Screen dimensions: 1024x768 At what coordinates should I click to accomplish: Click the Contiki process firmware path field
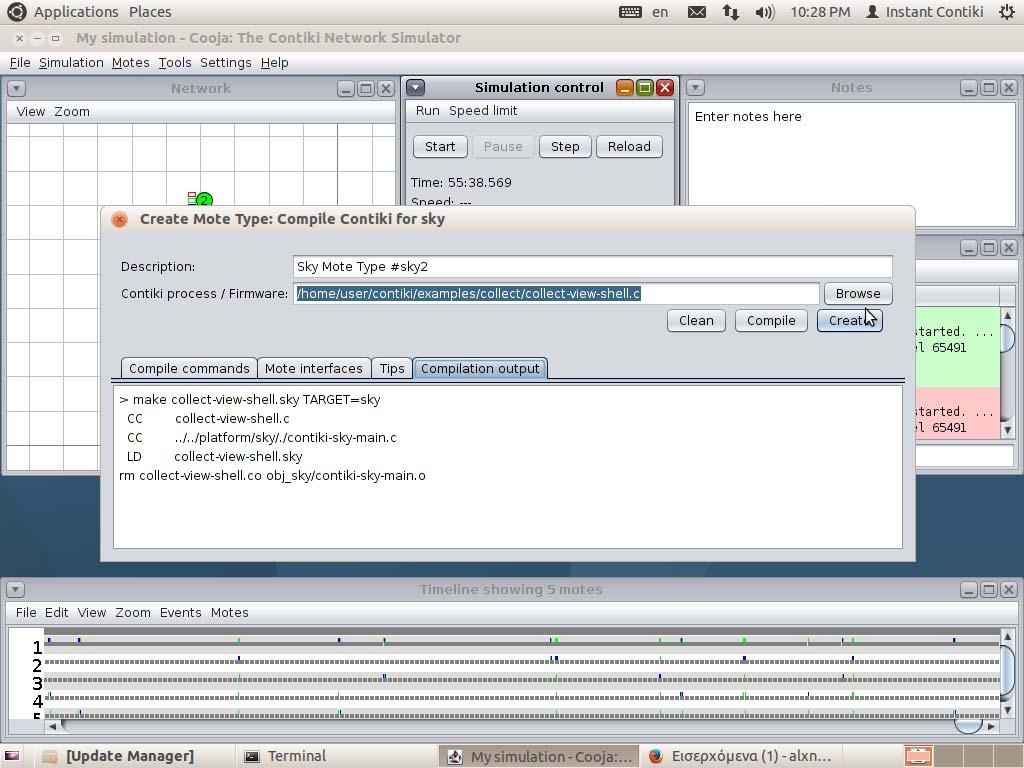556,294
